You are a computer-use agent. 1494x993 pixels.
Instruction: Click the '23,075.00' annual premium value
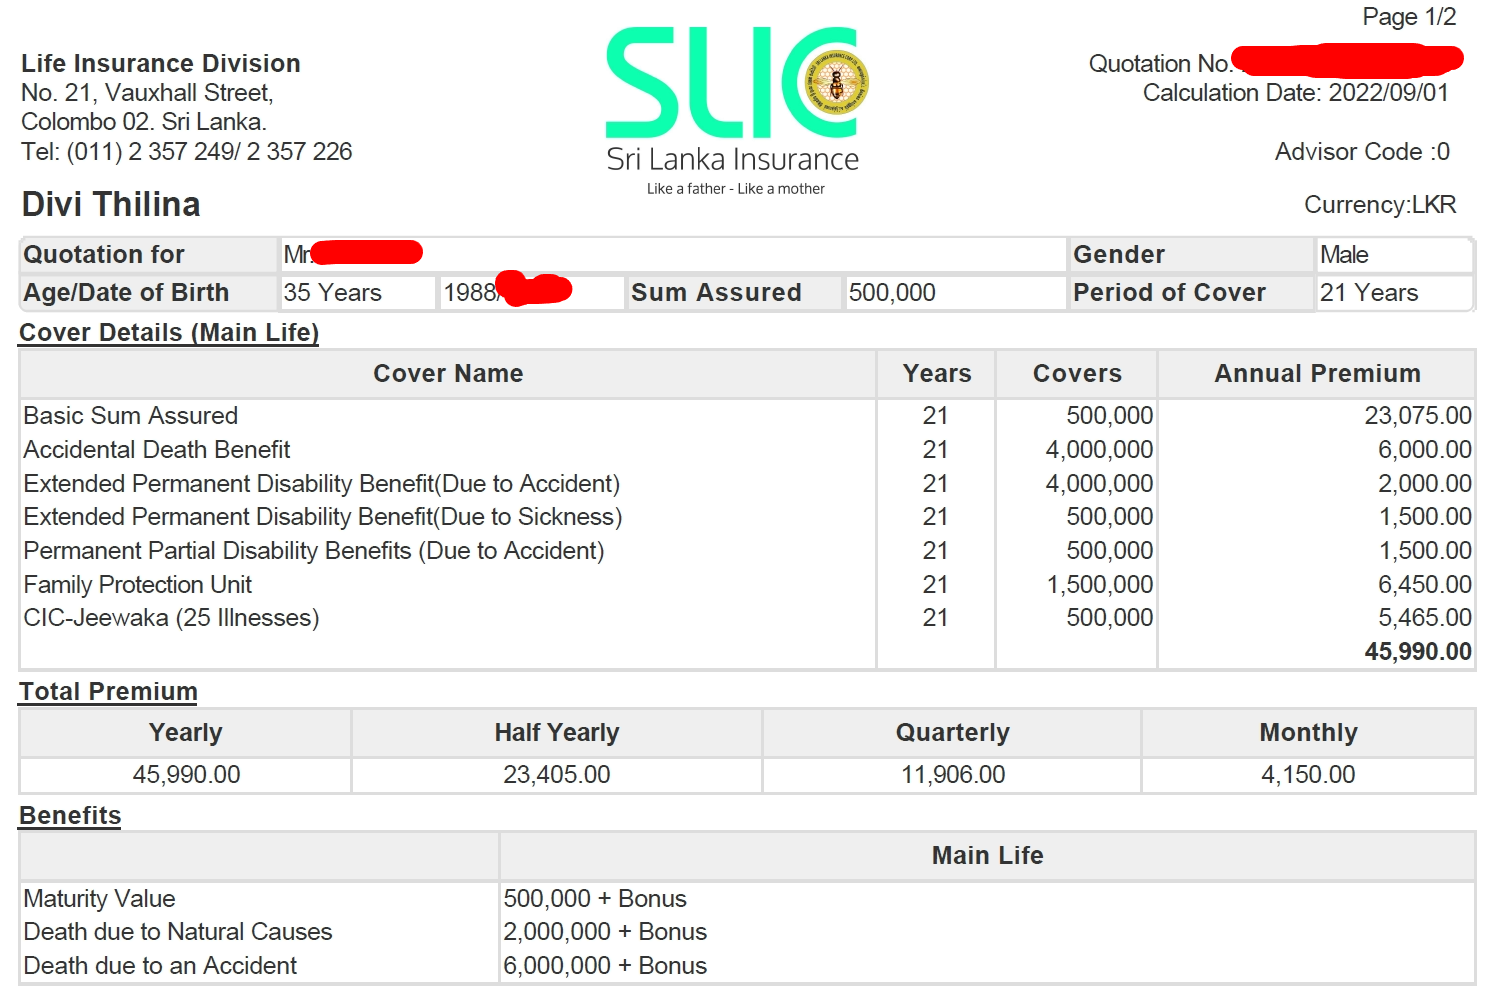1418,416
